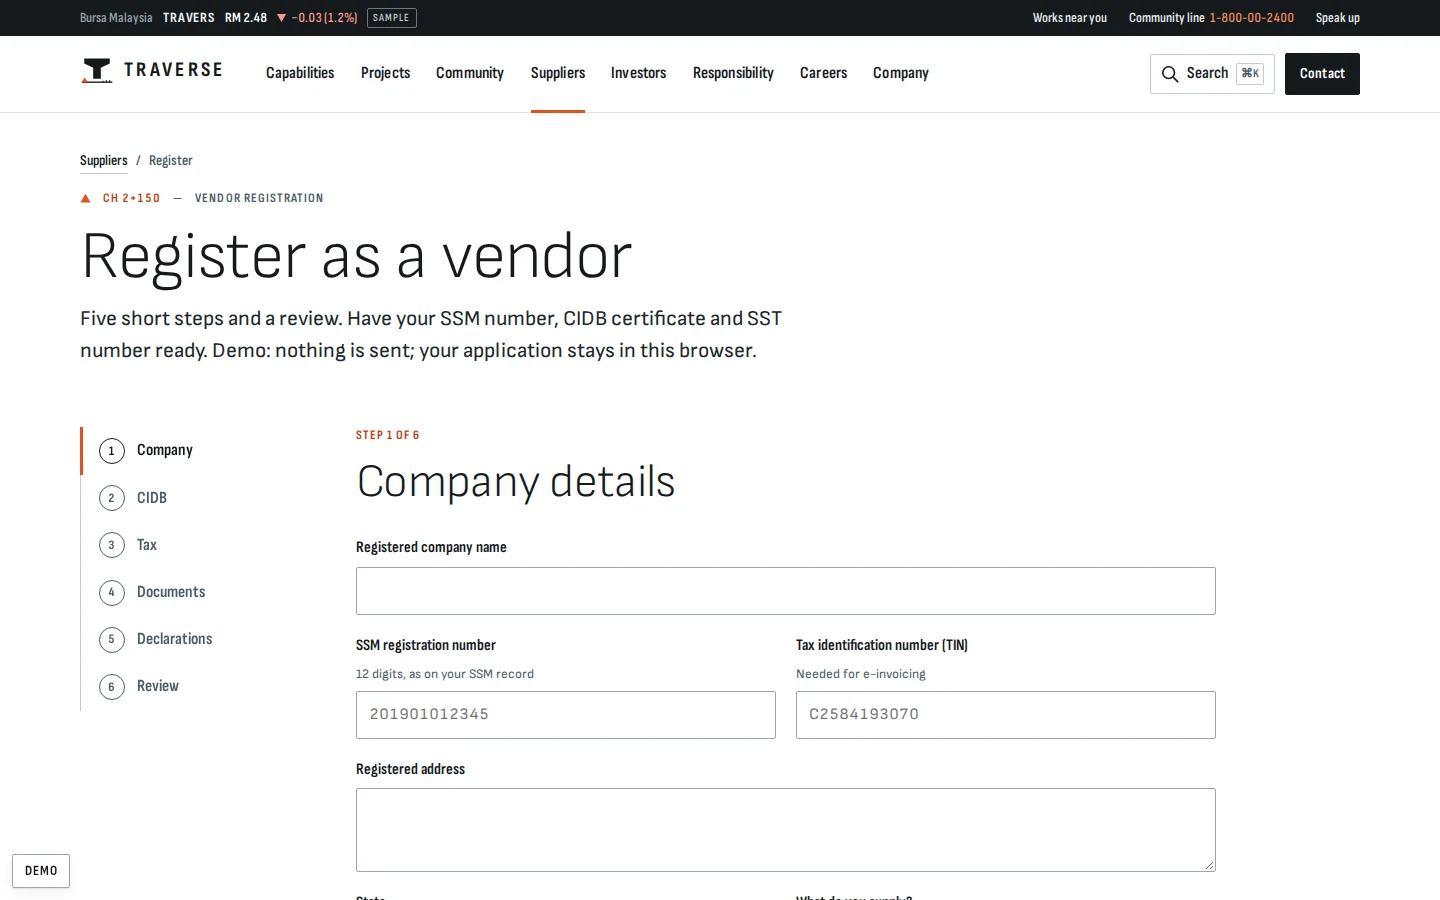
Task: Click the Registered company name label
Action: click(x=431, y=547)
